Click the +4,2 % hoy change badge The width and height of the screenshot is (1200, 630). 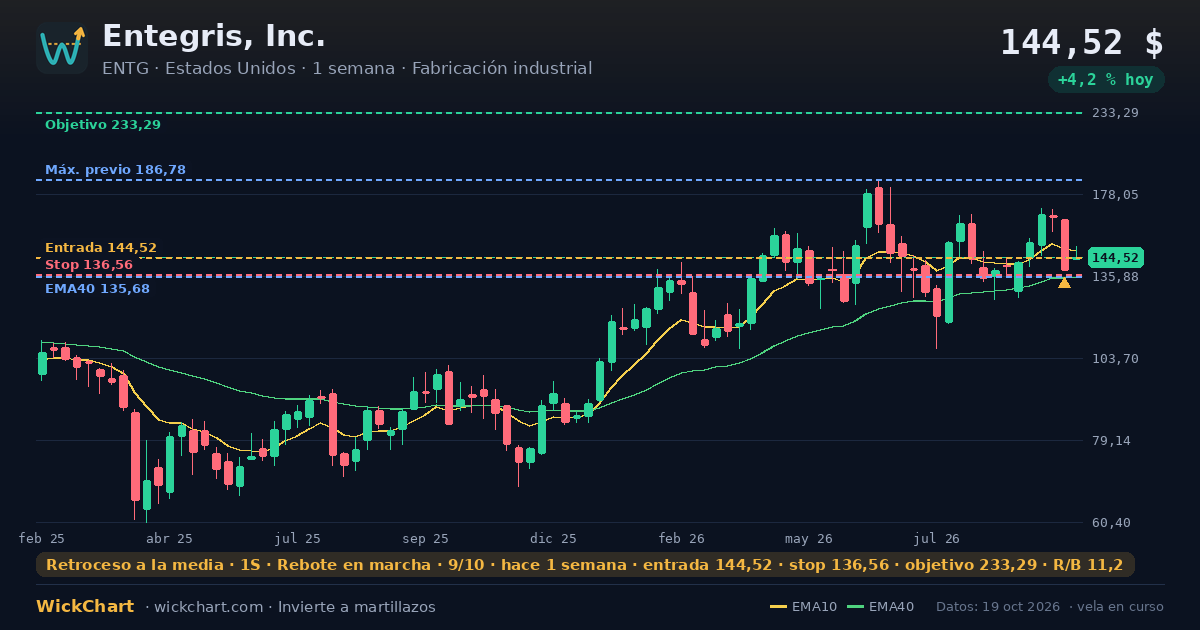[x=1105, y=80]
